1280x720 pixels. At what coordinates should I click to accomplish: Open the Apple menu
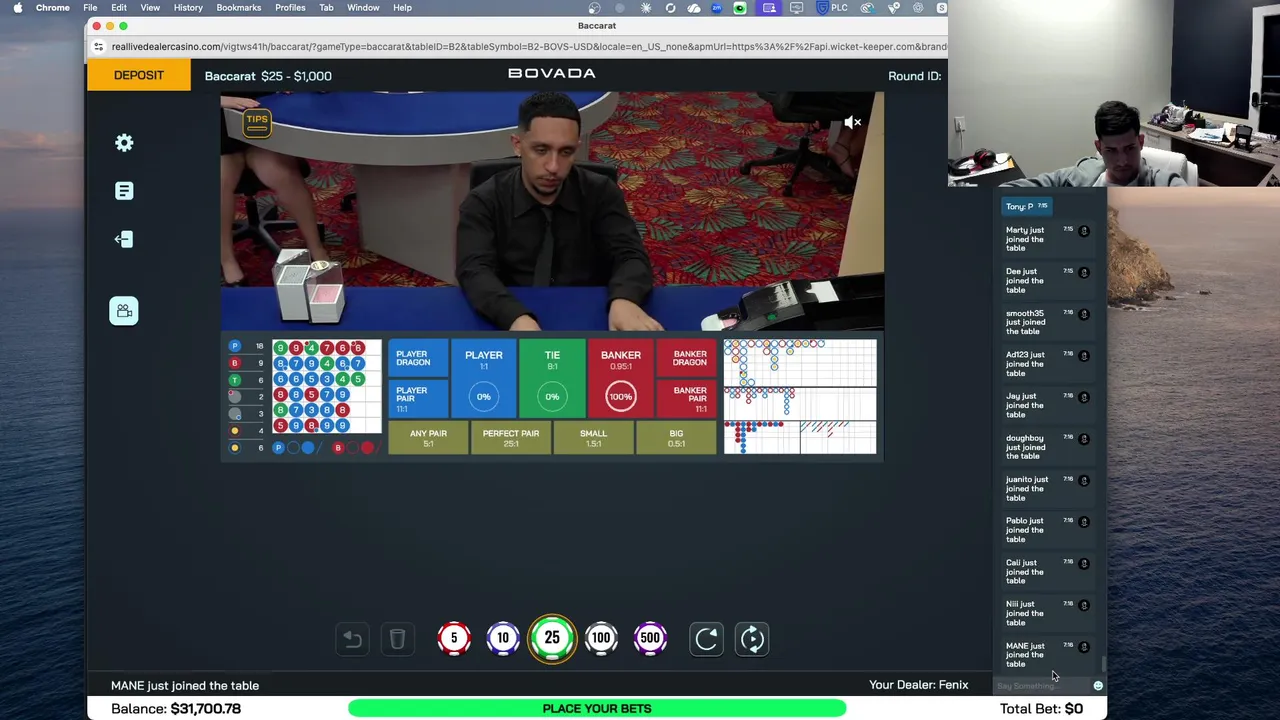(18, 7)
